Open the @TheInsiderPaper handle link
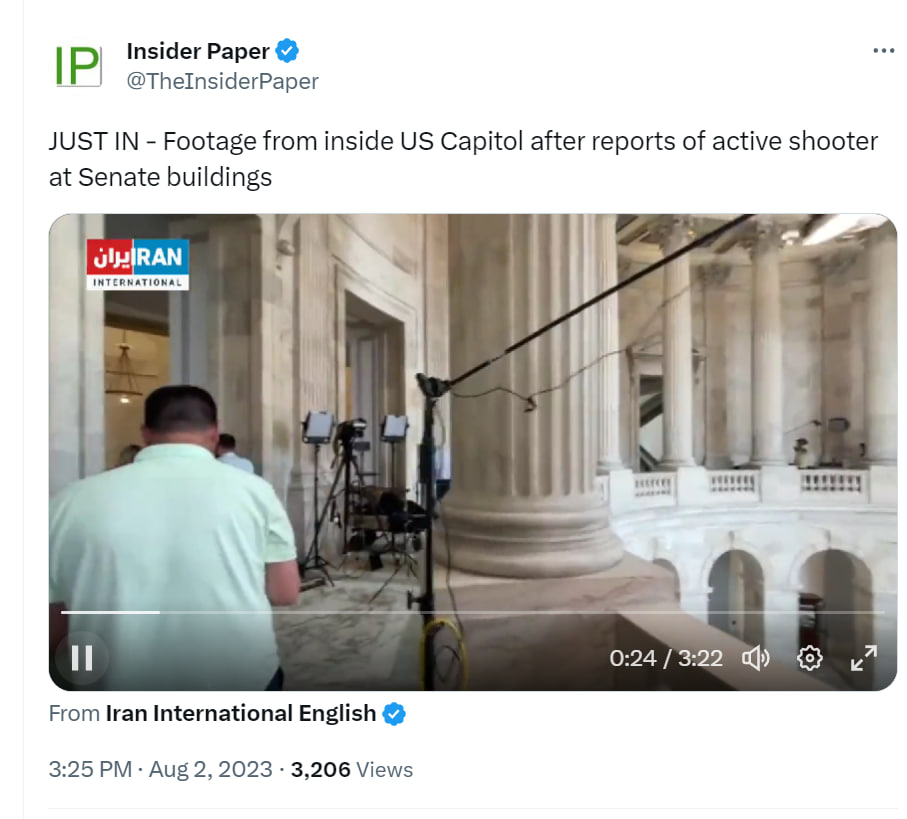This screenshot has width=907, height=819. point(223,81)
